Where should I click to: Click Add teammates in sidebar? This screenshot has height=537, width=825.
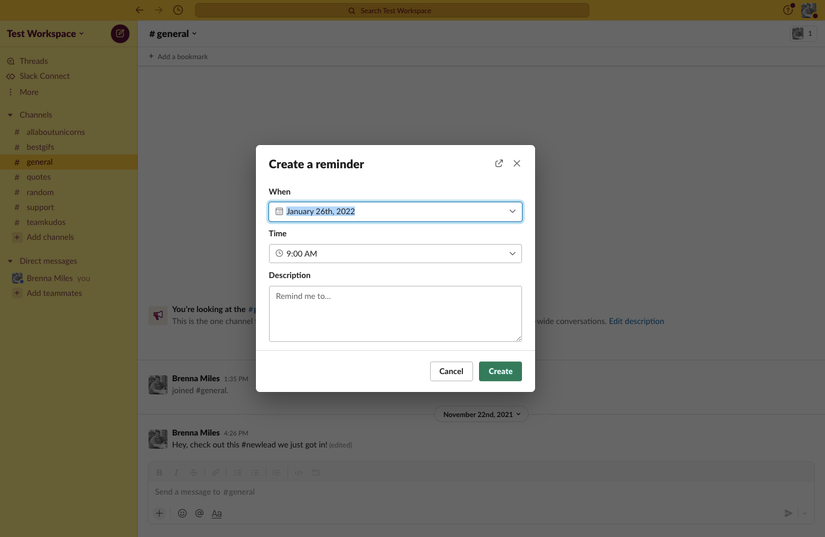coord(54,293)
